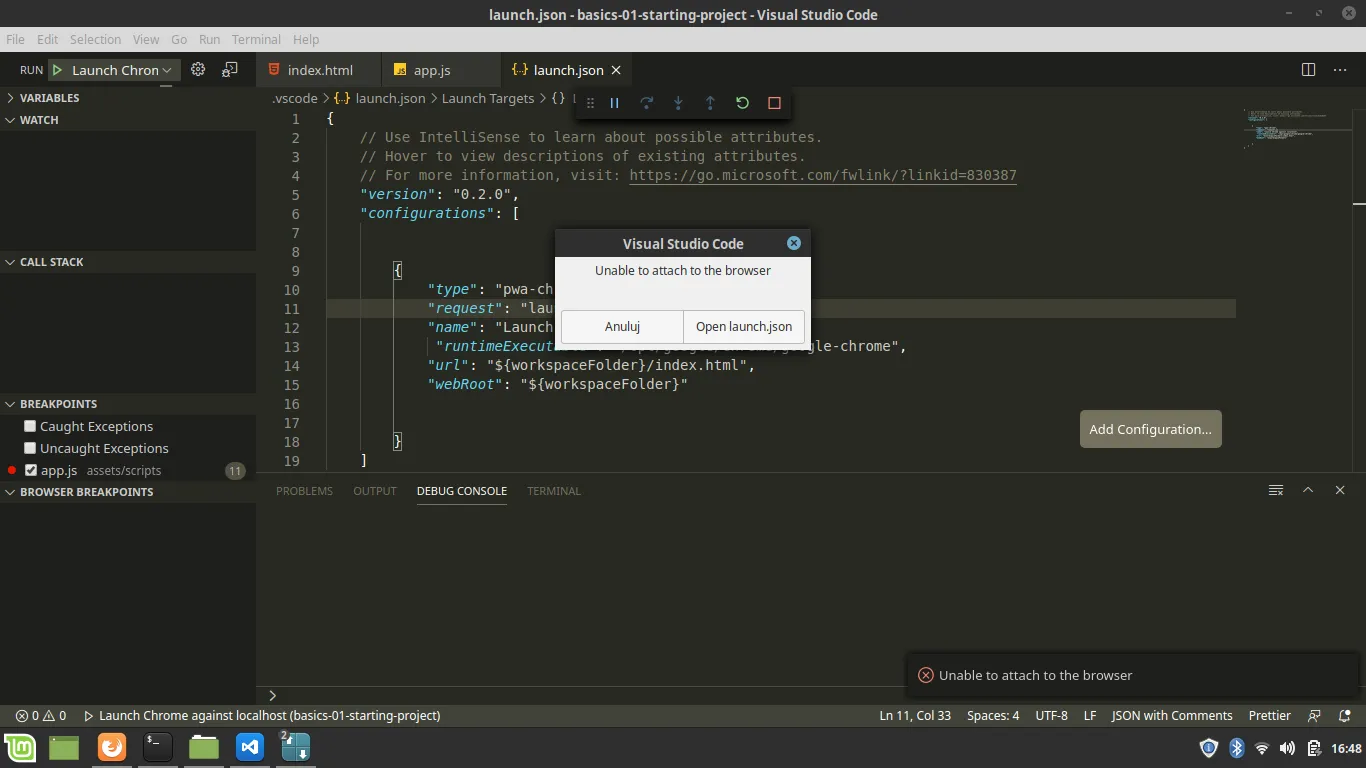This screenshot has width=1366, height=768.
Task: Open the File menu
Action: (15, 39)
